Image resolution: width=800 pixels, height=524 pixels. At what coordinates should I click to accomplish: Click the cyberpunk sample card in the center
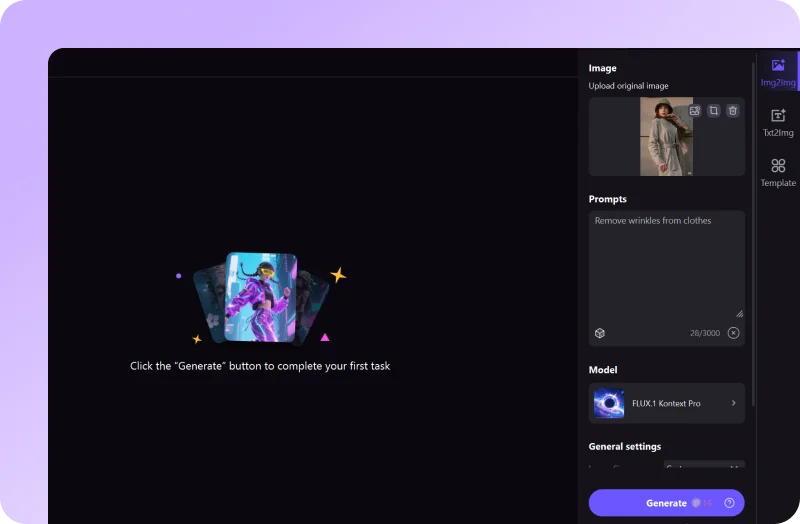coord(261,297)
